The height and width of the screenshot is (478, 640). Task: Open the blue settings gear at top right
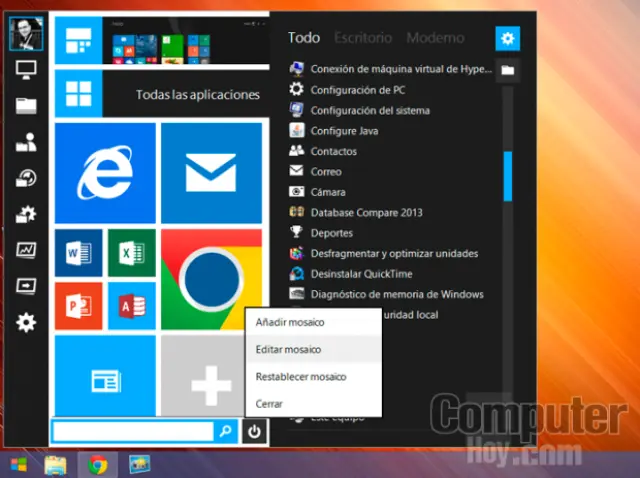[x=507, y=39]
